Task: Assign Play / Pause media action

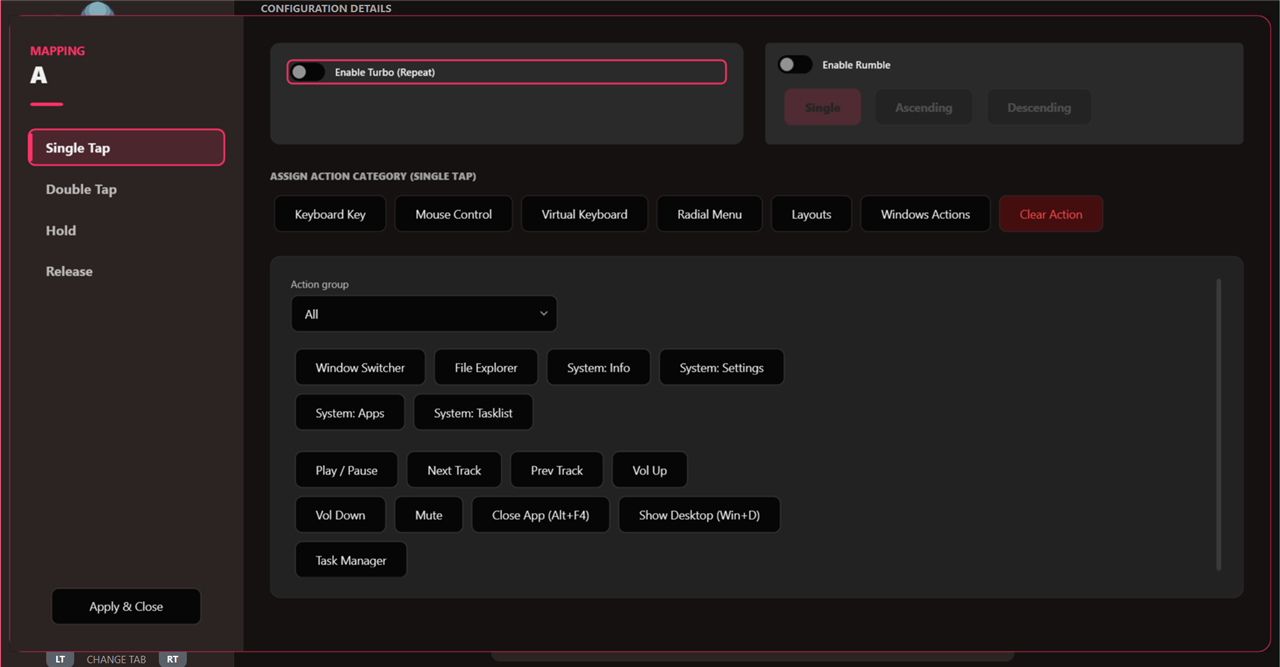Action: [347, 470]
